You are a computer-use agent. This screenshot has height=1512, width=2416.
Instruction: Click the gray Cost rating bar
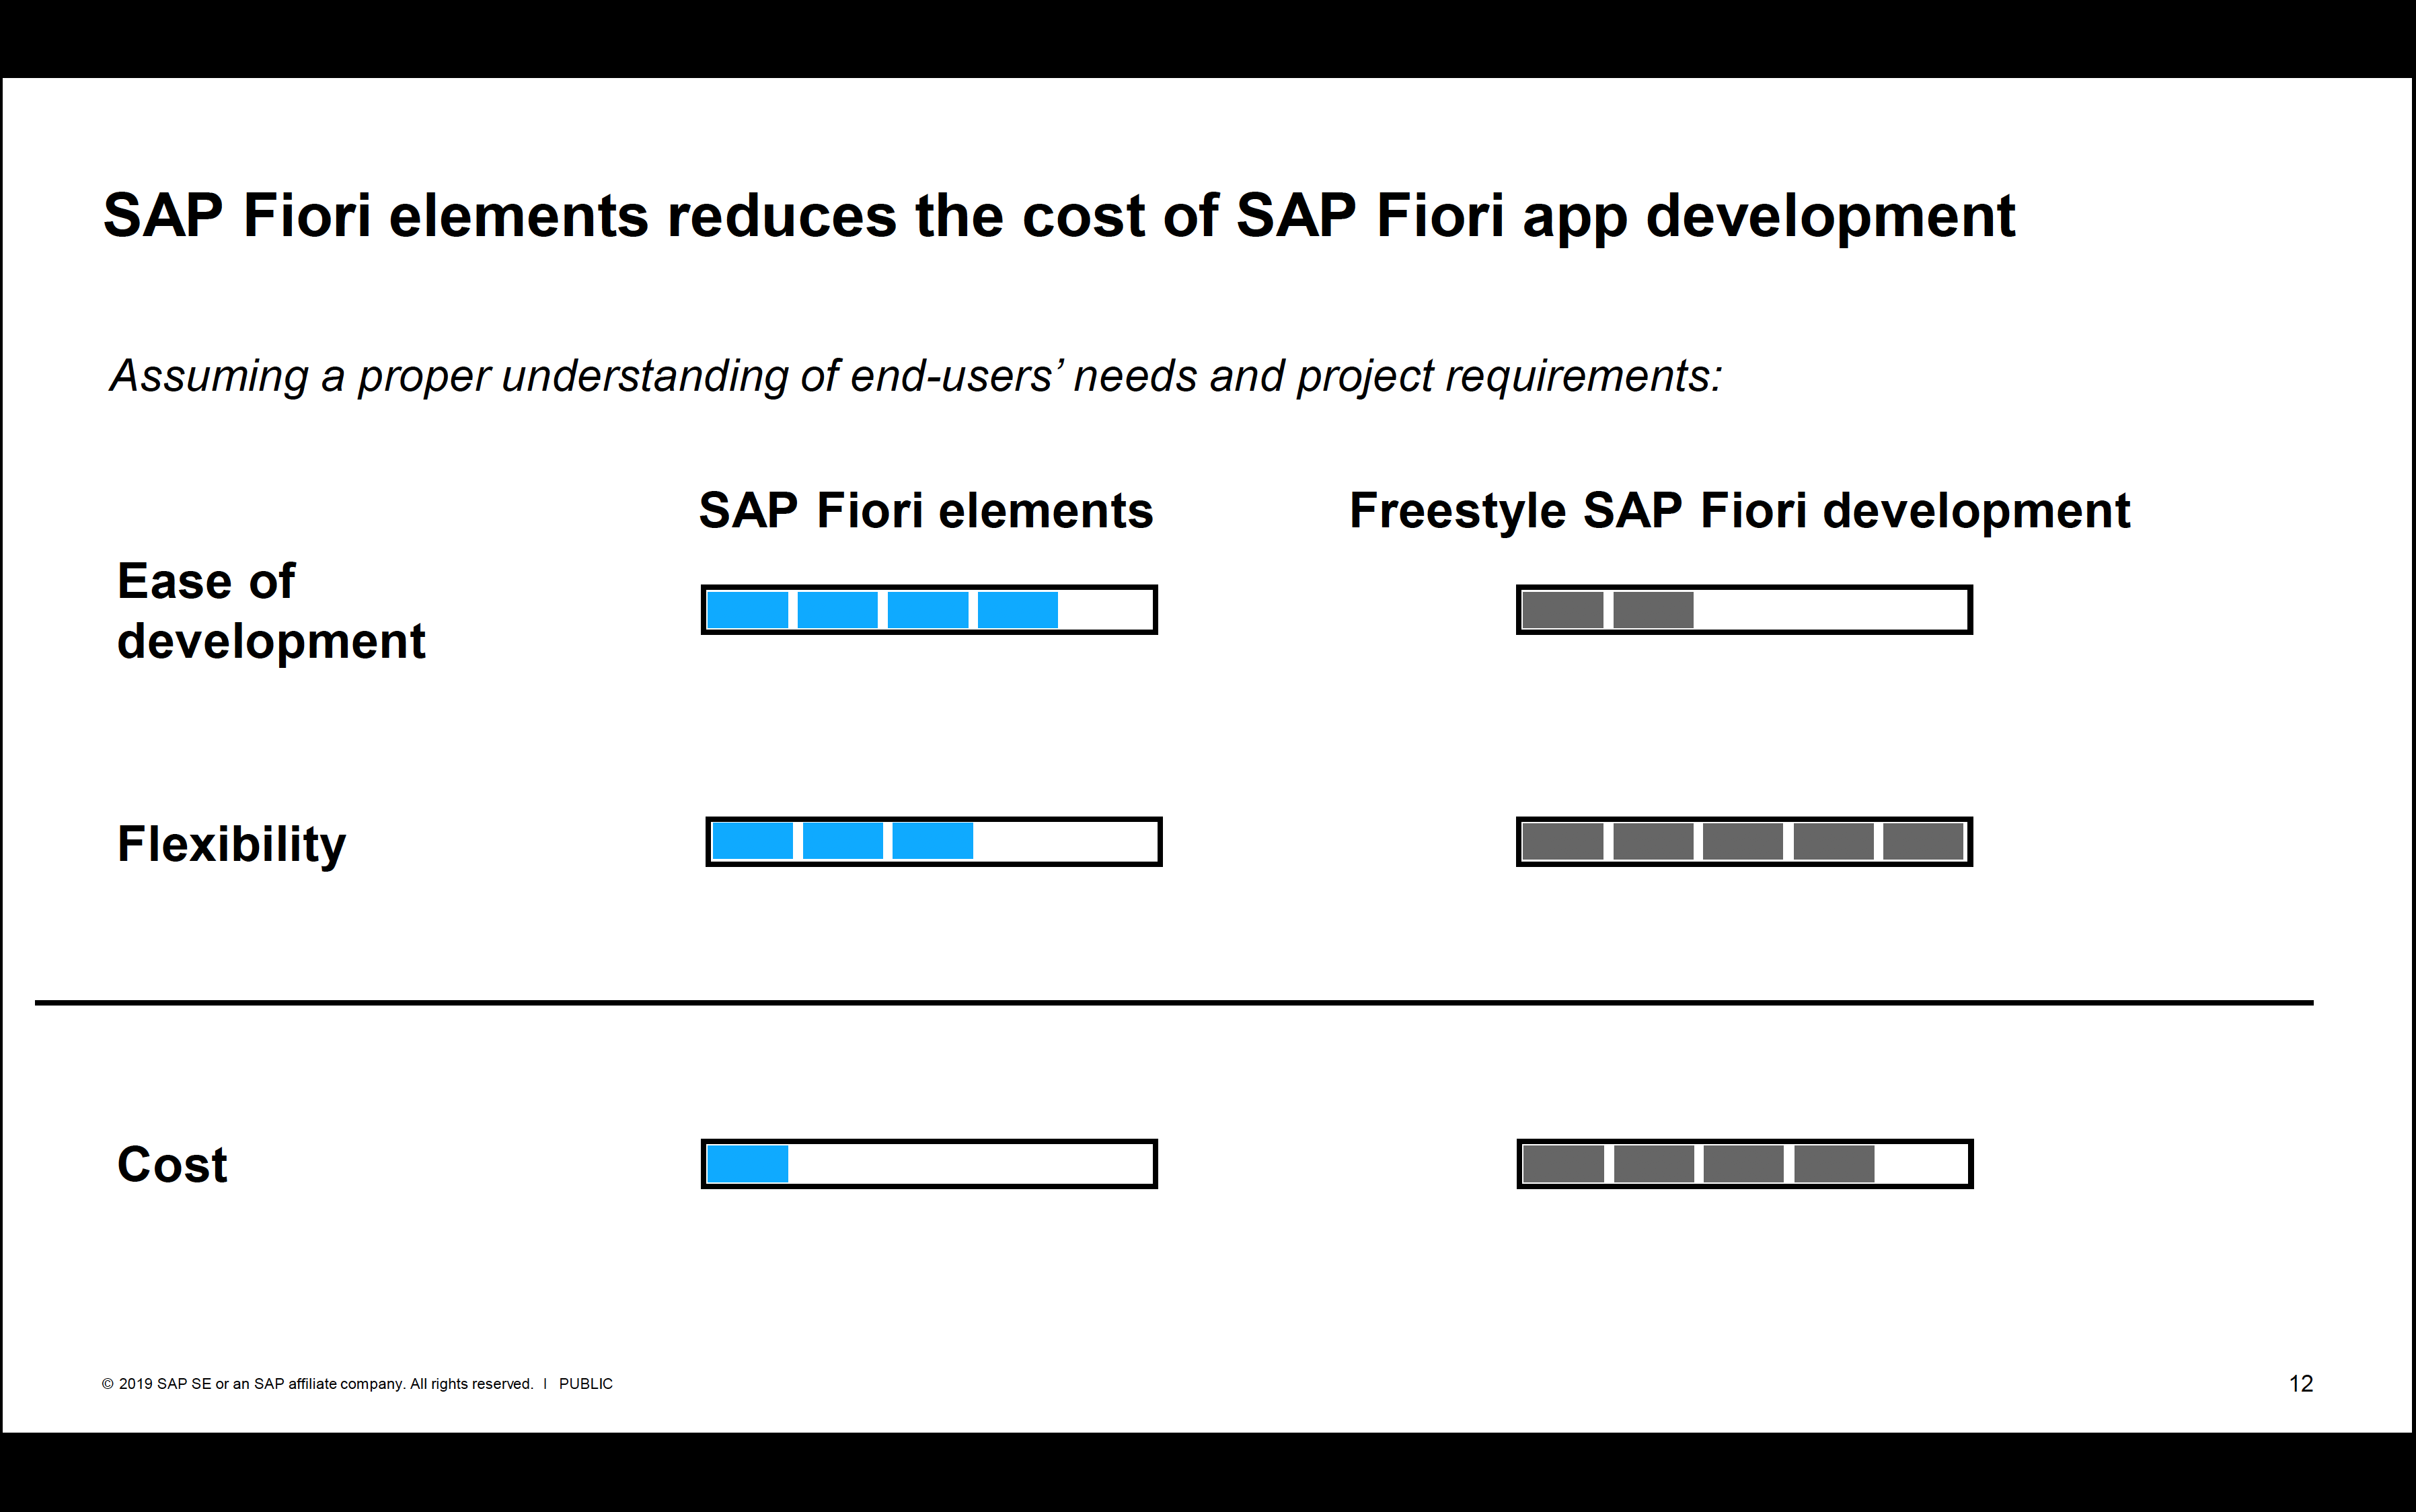pyautogui.click(x=1745, y=1163)
